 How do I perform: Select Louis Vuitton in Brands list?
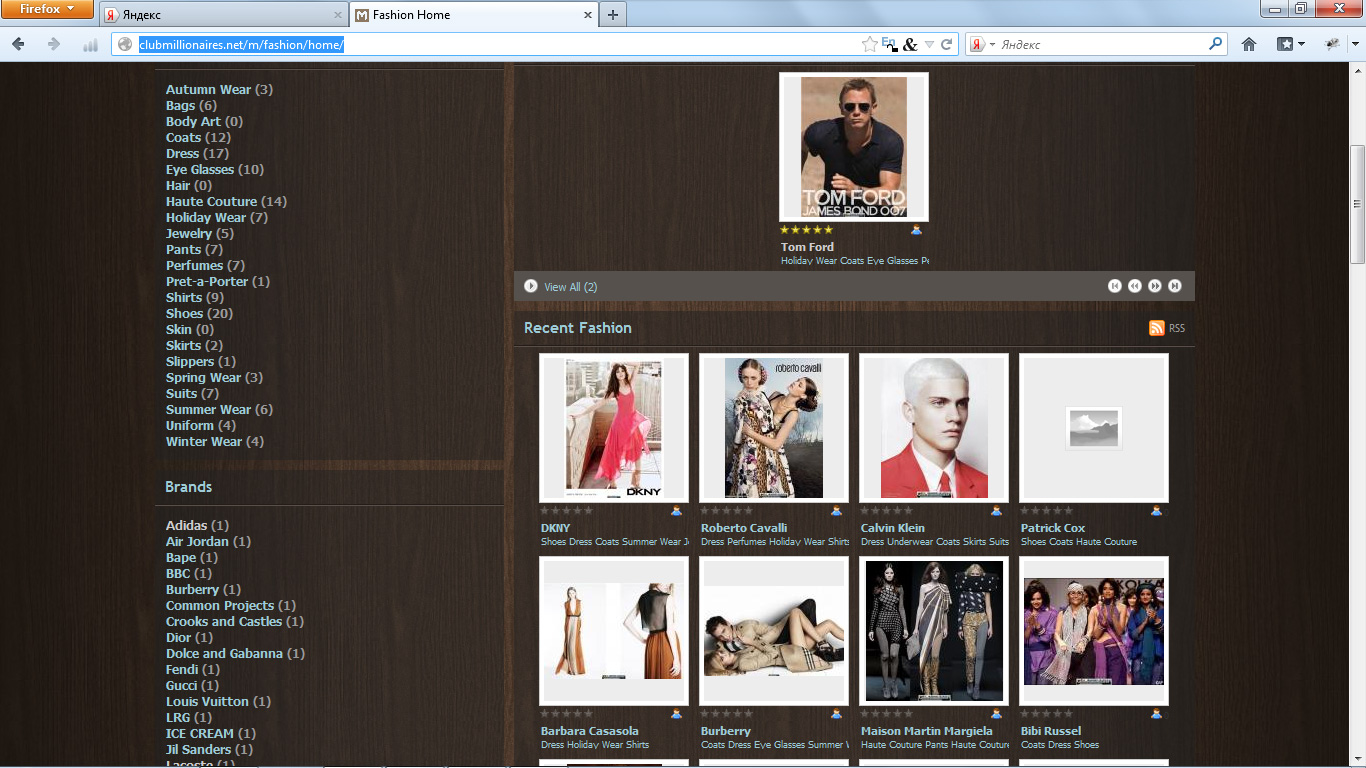coord(207,702)
